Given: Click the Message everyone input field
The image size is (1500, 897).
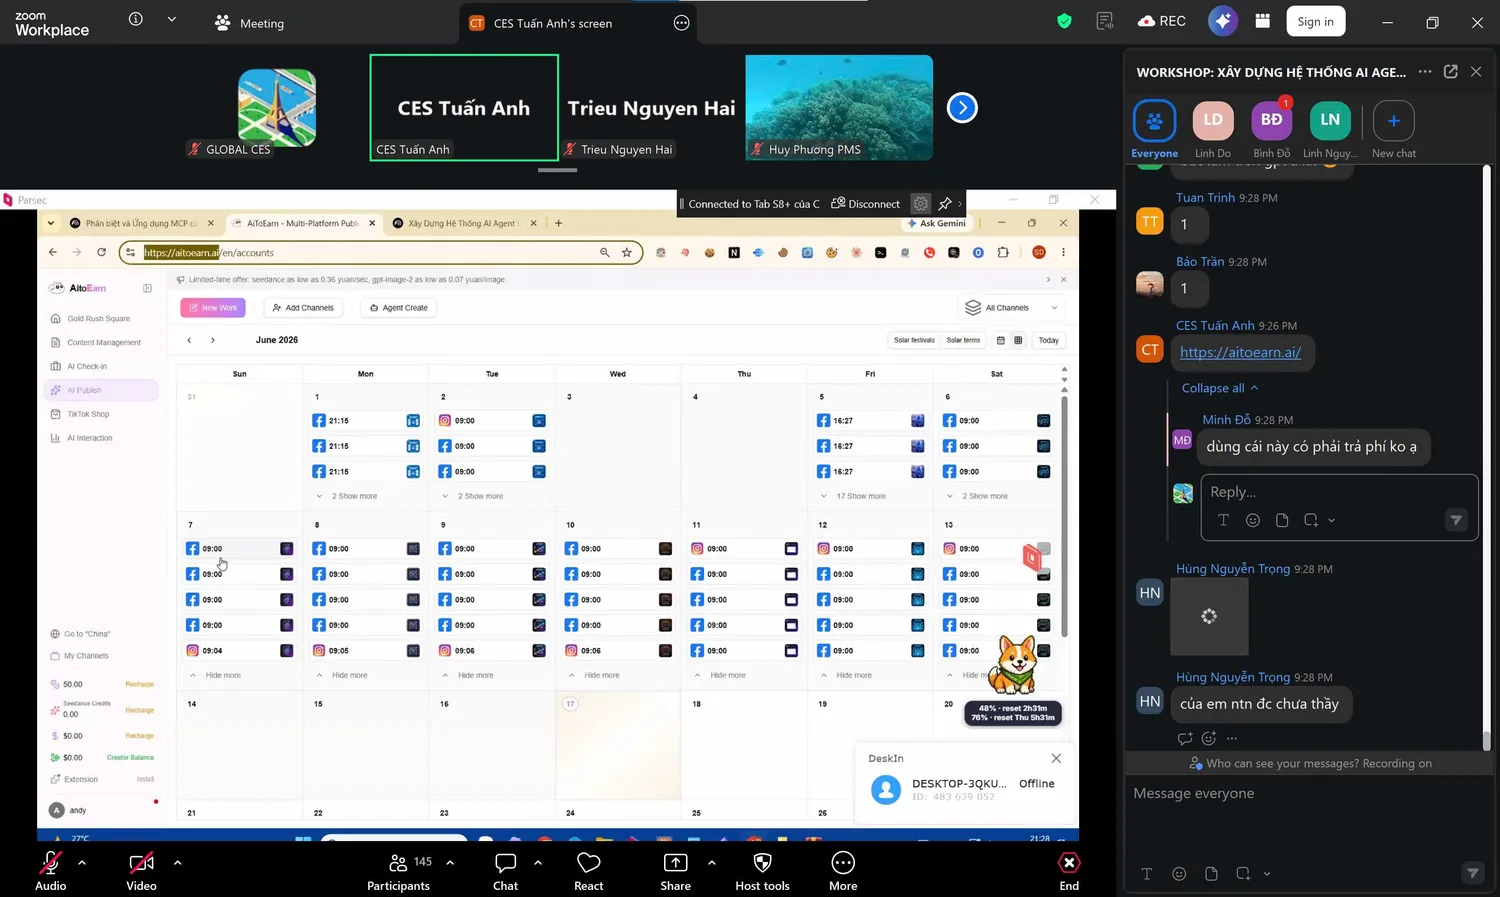Looking at the screenshot, I should coord(1309,794).
